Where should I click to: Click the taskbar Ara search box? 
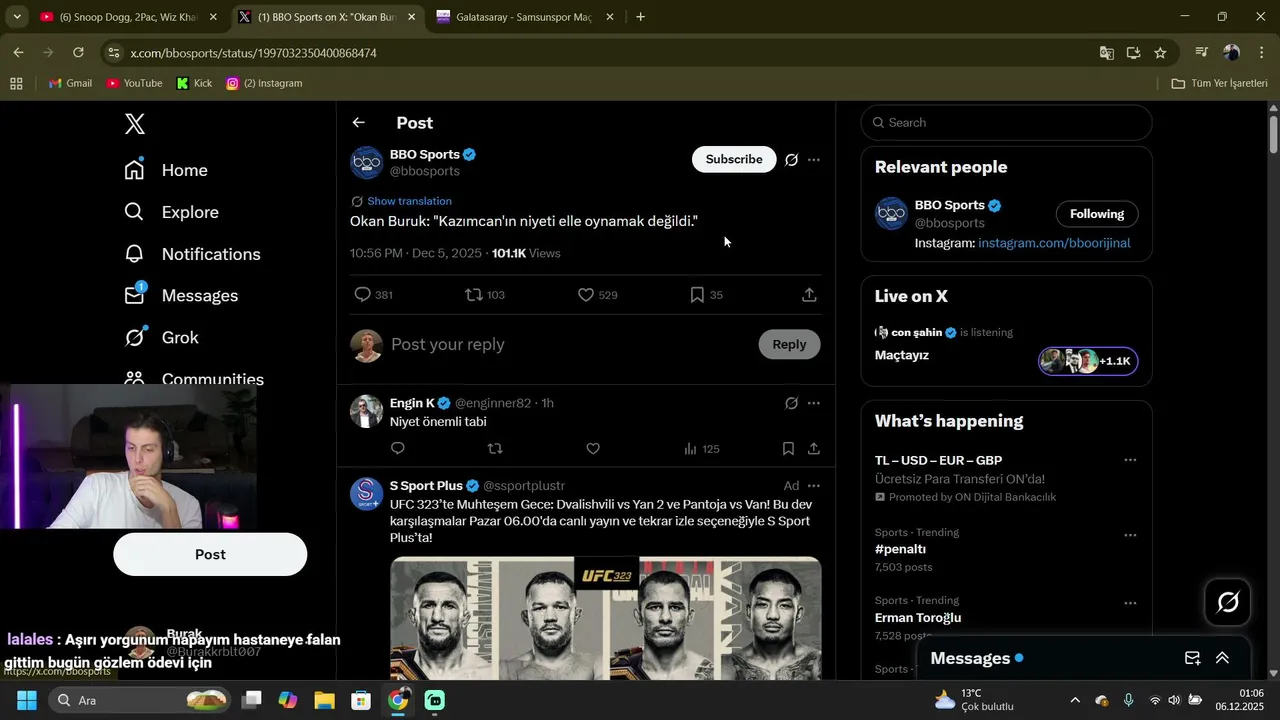[x=140, y=700]
